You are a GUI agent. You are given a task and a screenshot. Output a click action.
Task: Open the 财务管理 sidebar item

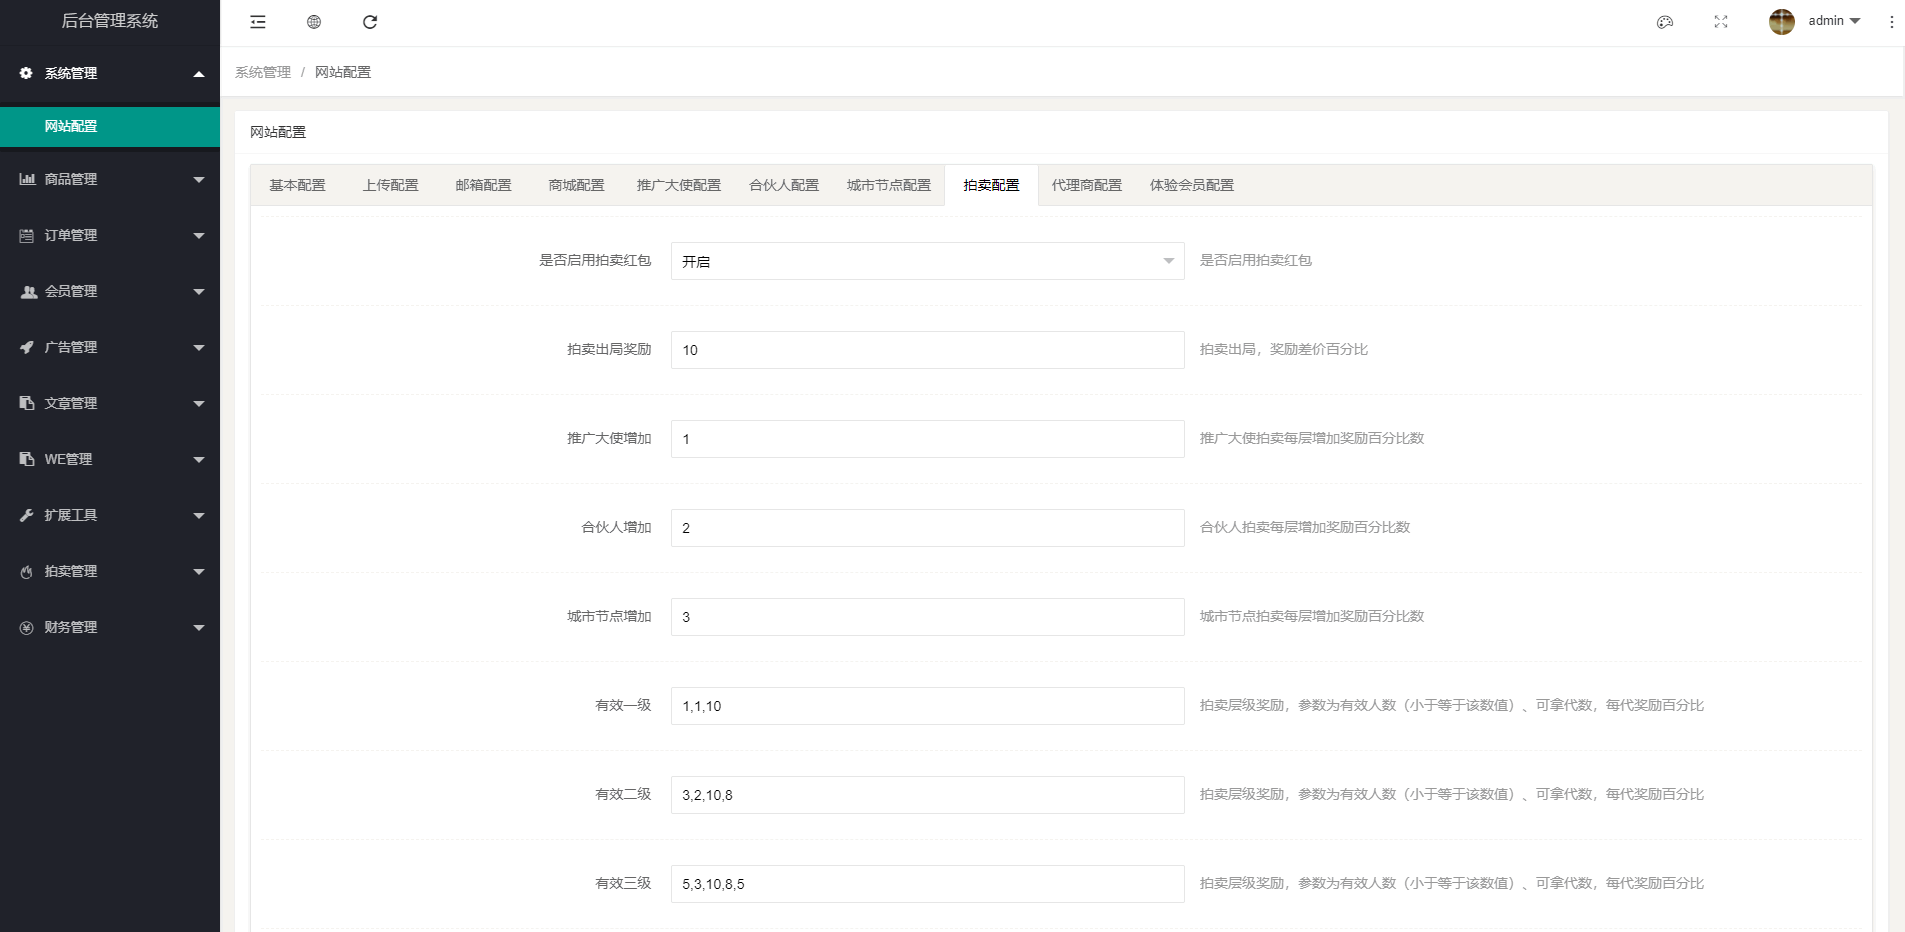tap(110, 627)
